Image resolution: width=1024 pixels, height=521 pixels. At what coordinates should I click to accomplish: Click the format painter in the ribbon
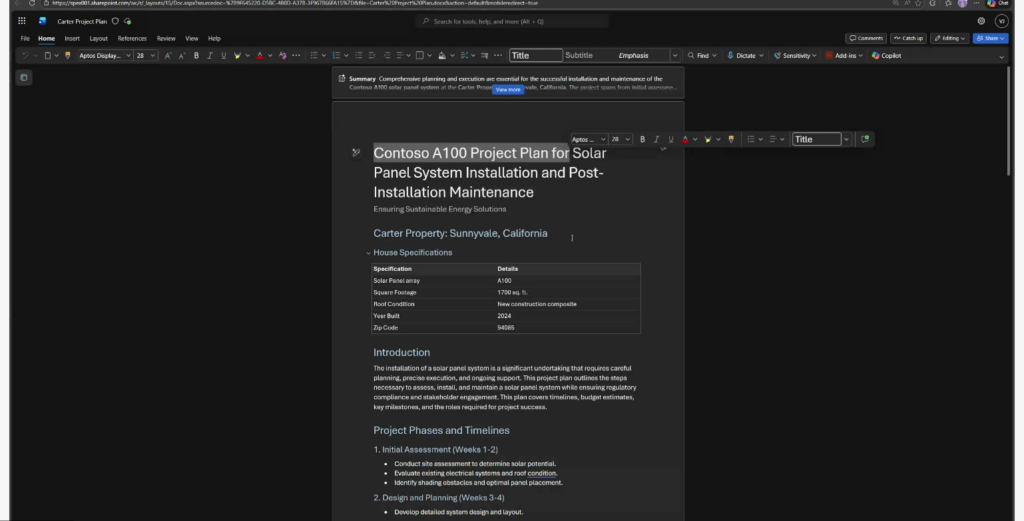(65, 56)
